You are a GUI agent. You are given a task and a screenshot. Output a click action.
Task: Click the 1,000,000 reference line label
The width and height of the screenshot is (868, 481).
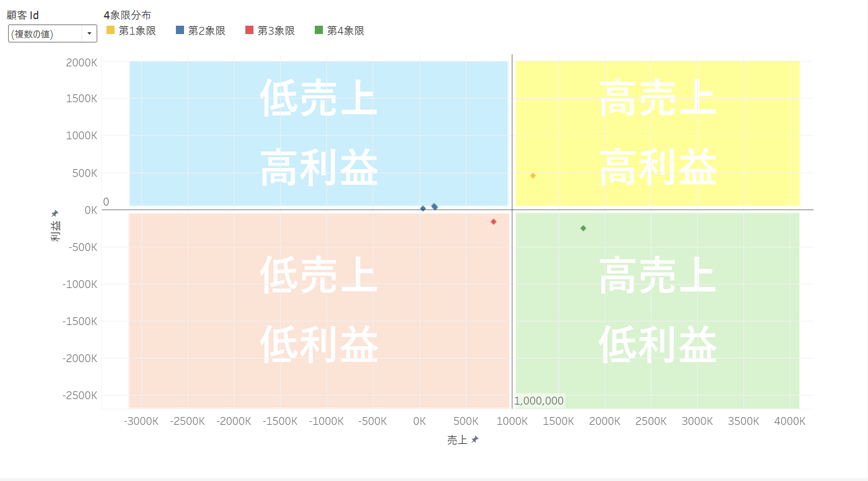(x=539, y=401)
